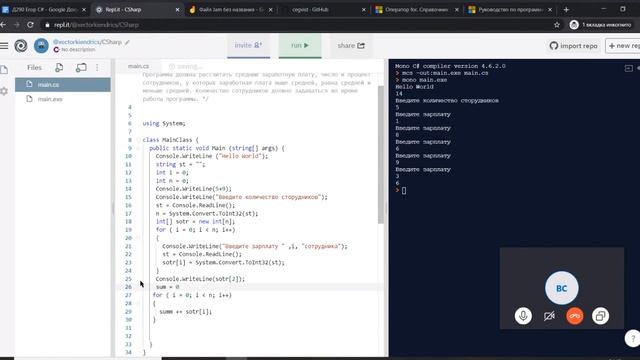Bookmark page with star icon
This screenshot has height=360, width=640.
coord(557,25)
